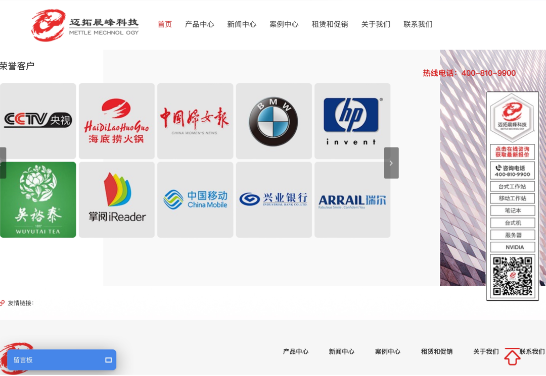This screenshot has width=546, height=376.
Task: Open the blue 留言板 message board bar
Action: pyautogui.click(x=61, y=360)
